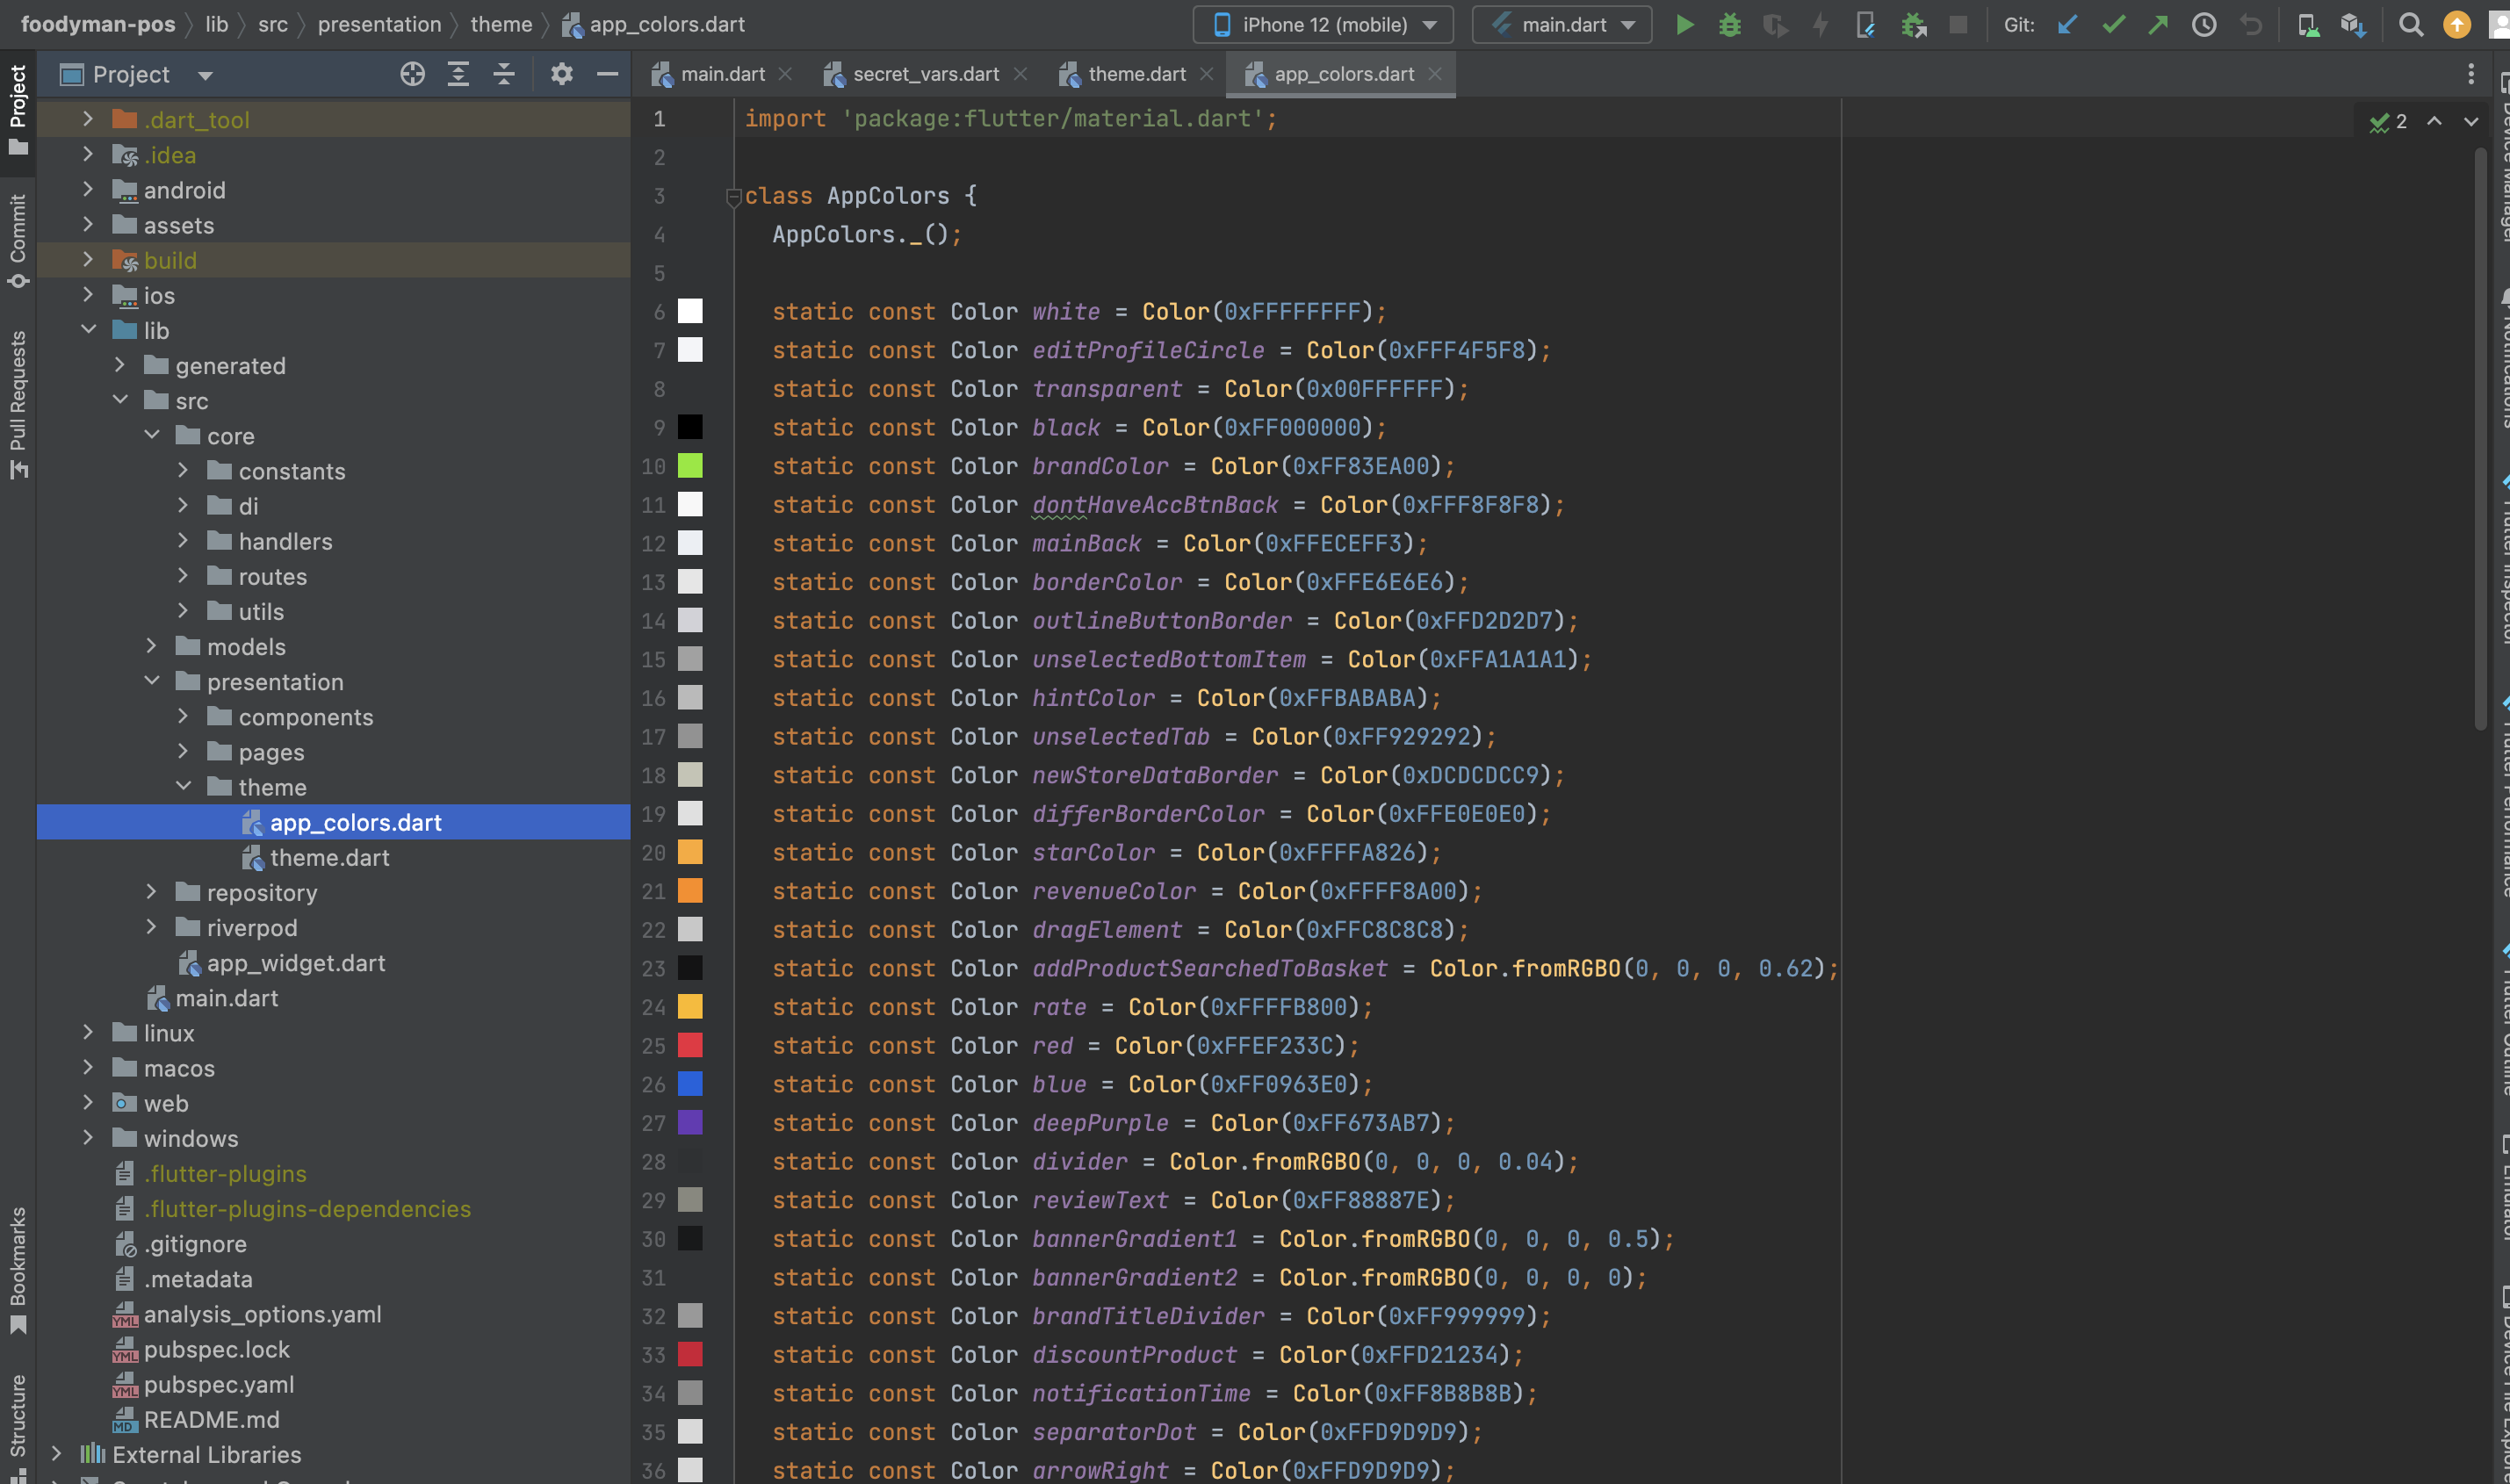Click red color gutter swatch on line 25
Screen dimensions: 2510x1484
coord(690,1045)
